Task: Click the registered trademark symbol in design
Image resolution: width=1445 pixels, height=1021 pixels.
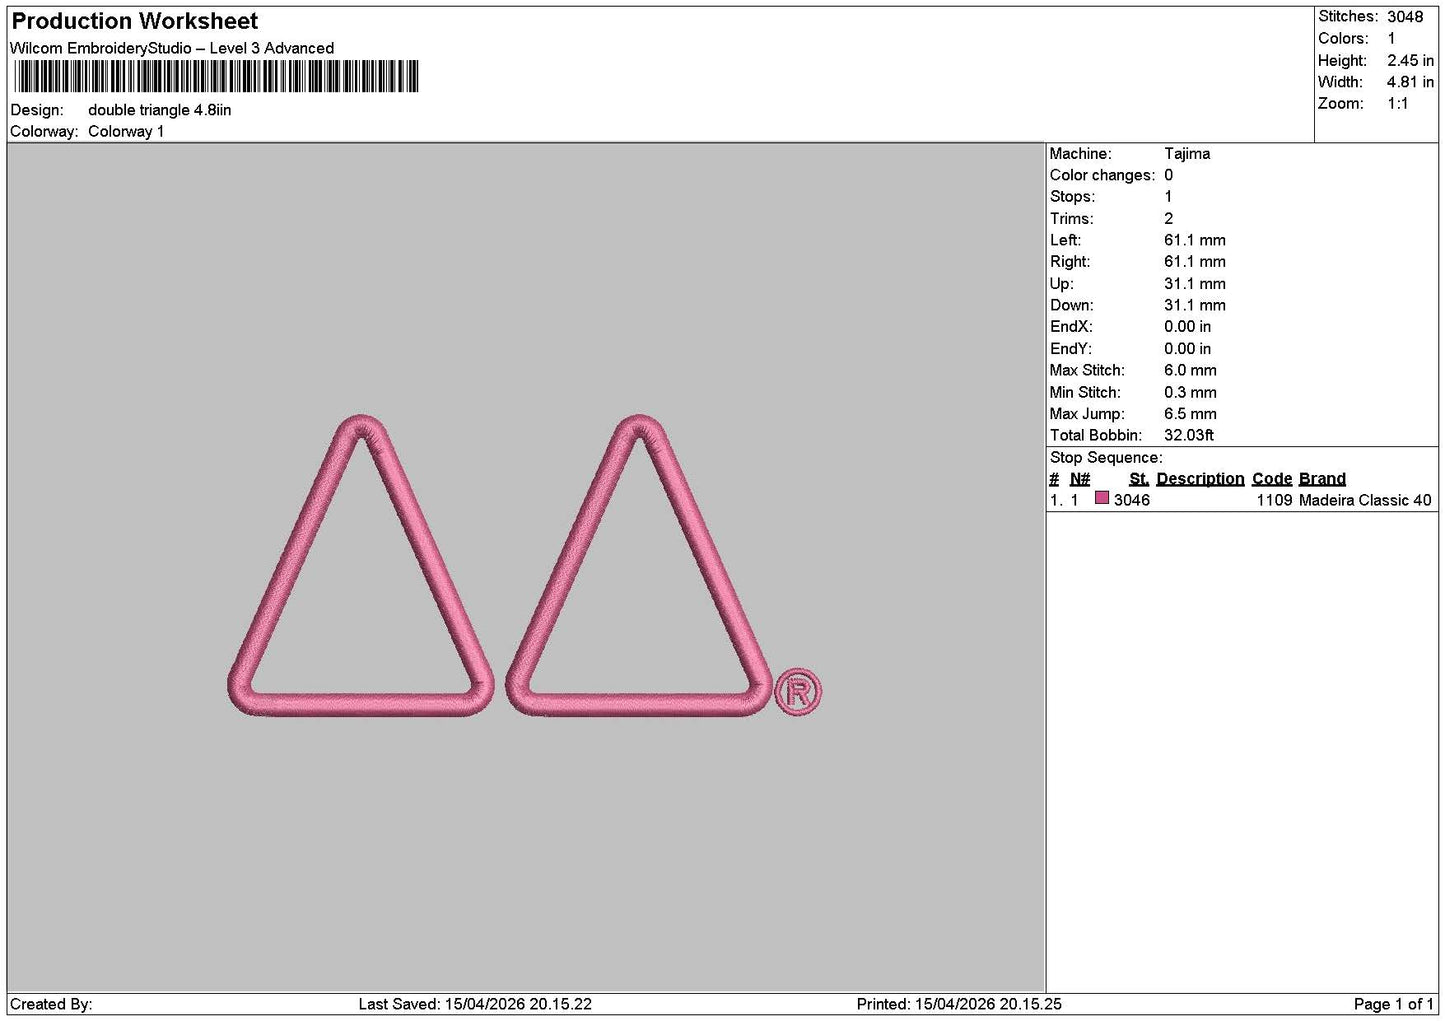Action: click(x=798, y=692)
